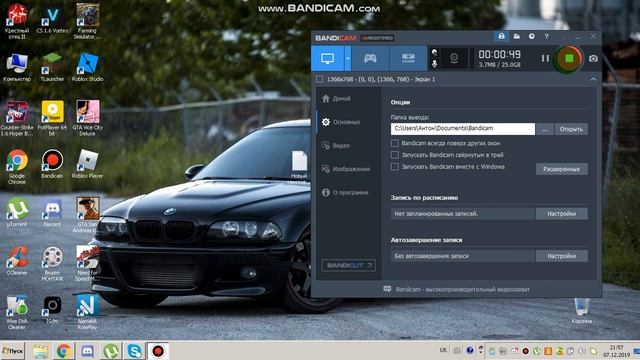
Task: Open Google Chrome desktop shortcut
Action: (17, 167)
